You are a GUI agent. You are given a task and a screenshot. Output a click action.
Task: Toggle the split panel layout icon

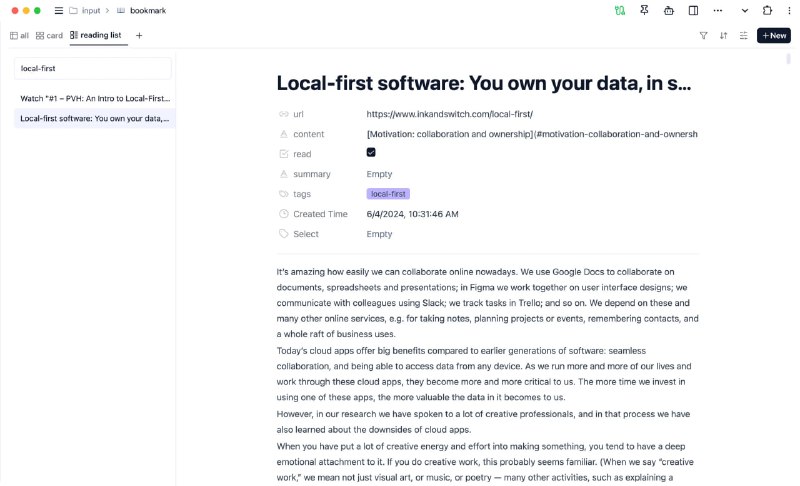(693, 10)
